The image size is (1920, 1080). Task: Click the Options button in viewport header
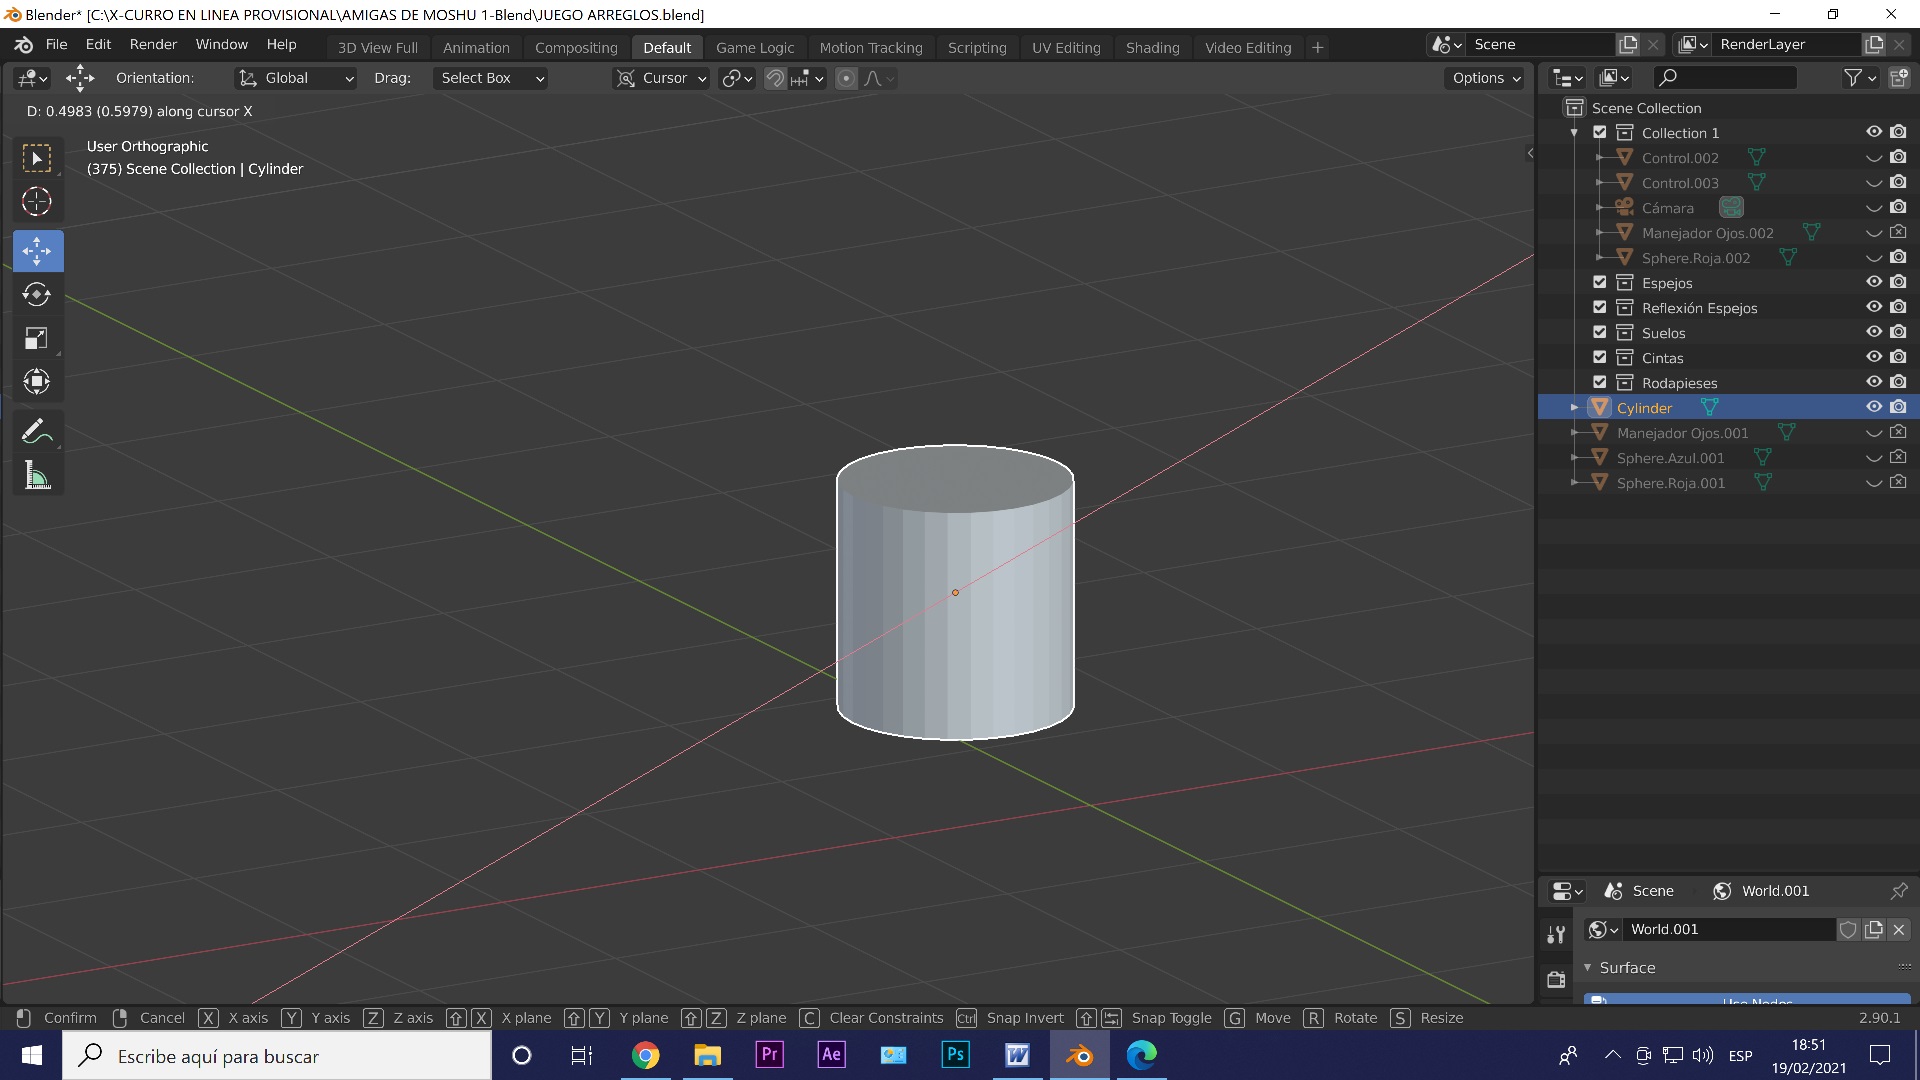click(1485, 78)
